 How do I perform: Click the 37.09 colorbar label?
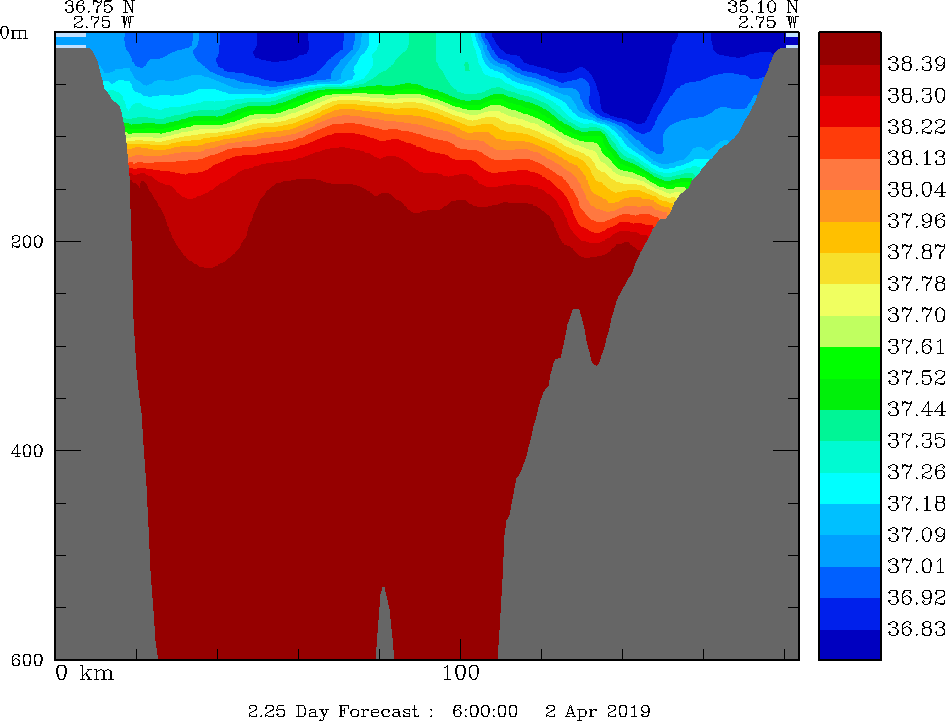tap(916, 535)
